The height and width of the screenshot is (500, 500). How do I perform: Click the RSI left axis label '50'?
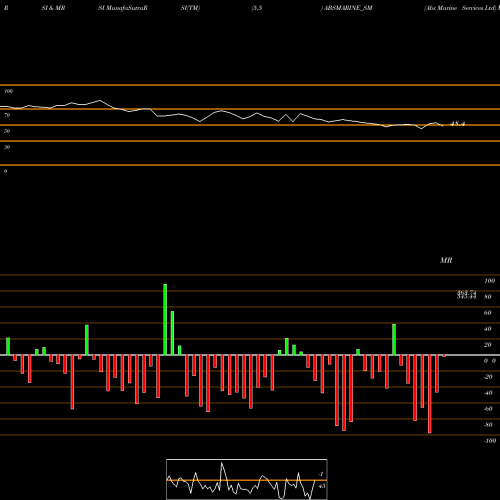(x=7, y=131)
